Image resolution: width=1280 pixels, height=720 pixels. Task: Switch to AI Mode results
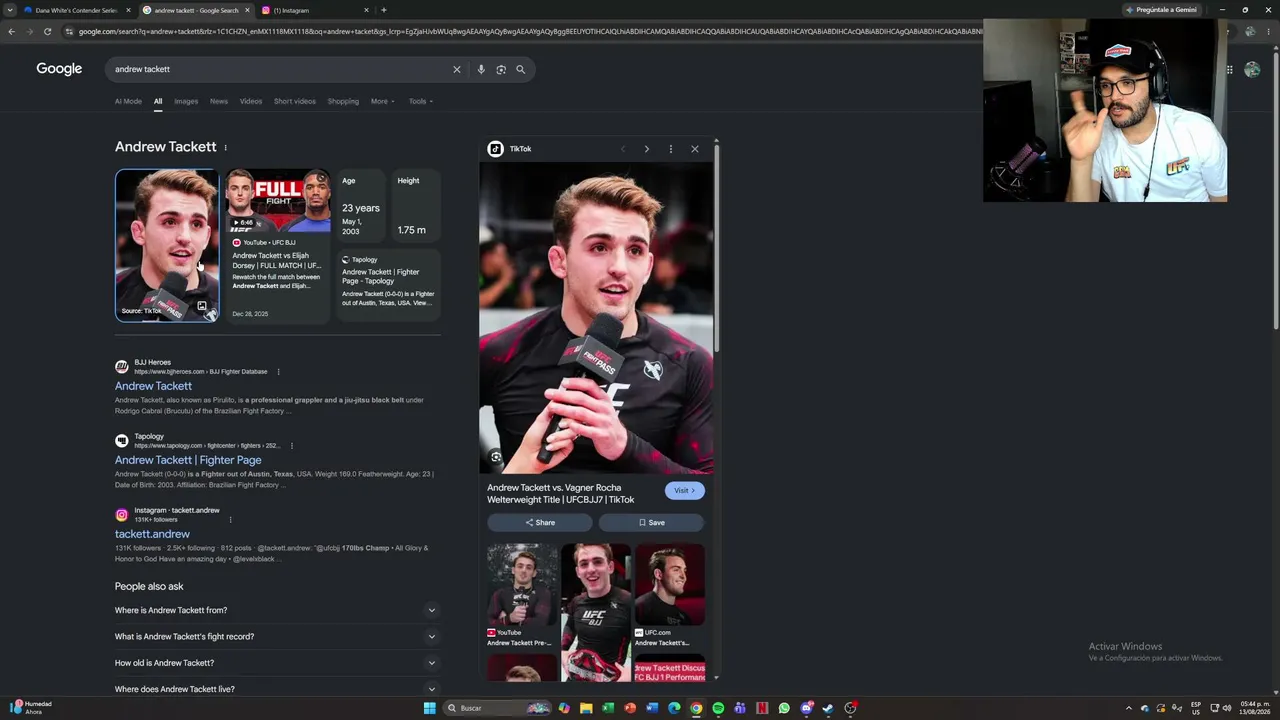[x=128, y=101]
